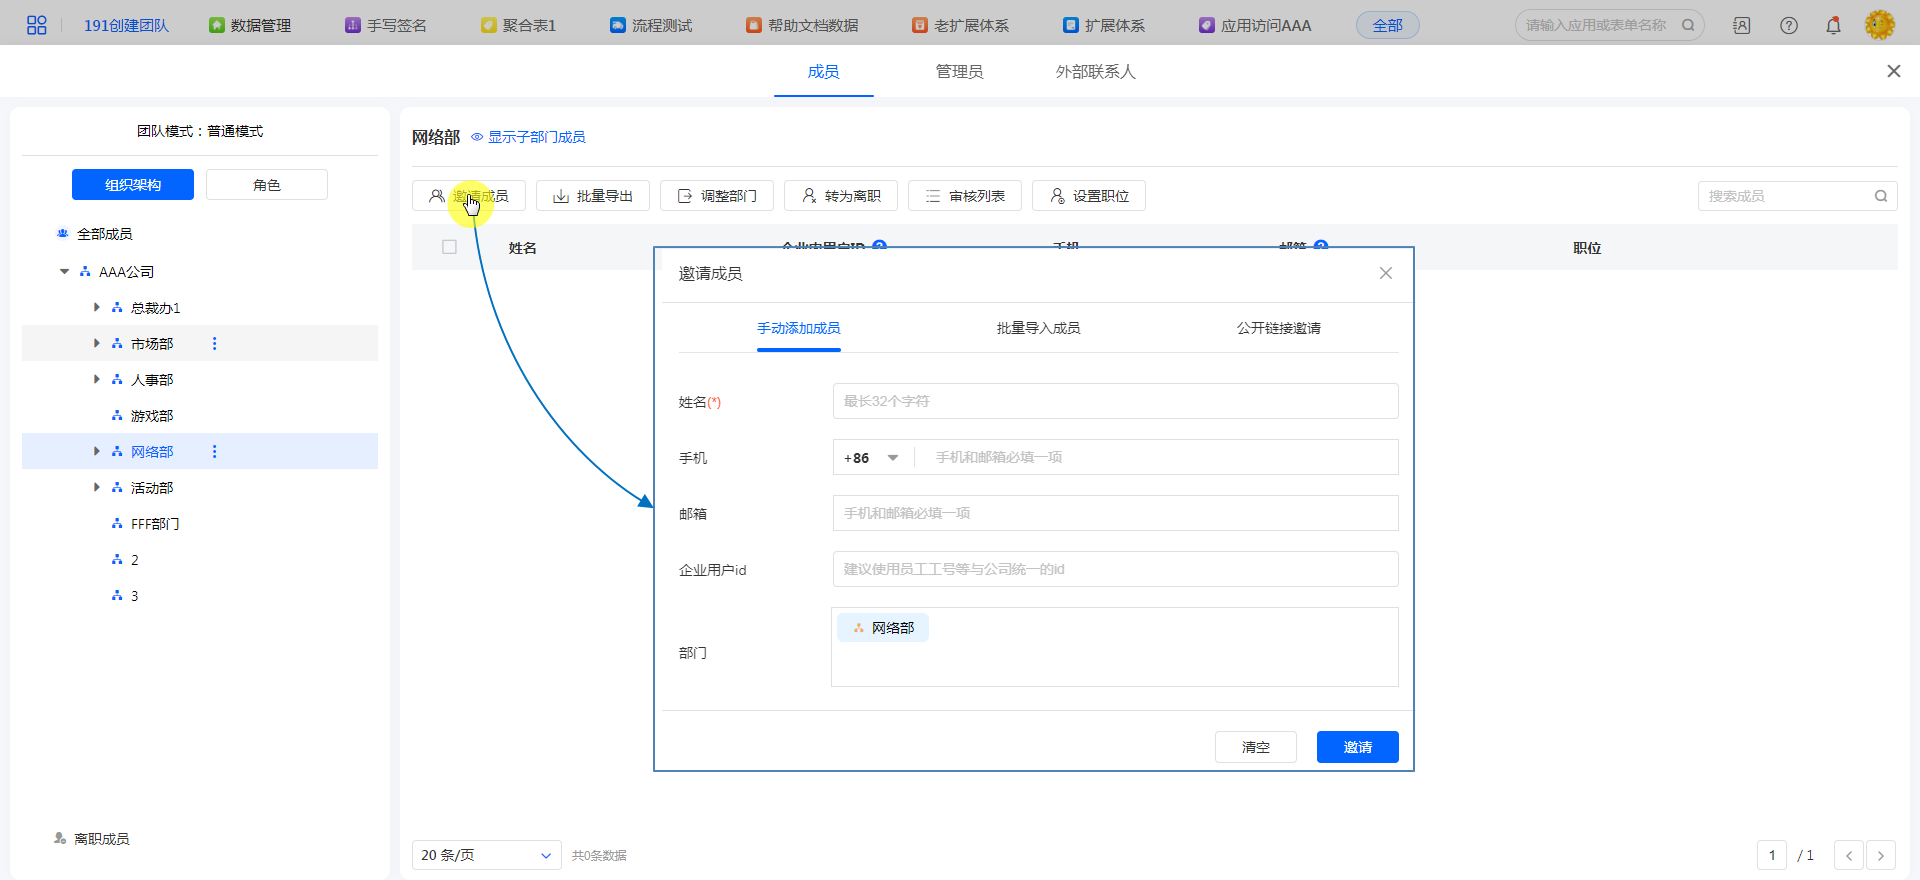1920x880 pixels.
Task: Expand the 人事部 tree node
Action: point(97,380)
